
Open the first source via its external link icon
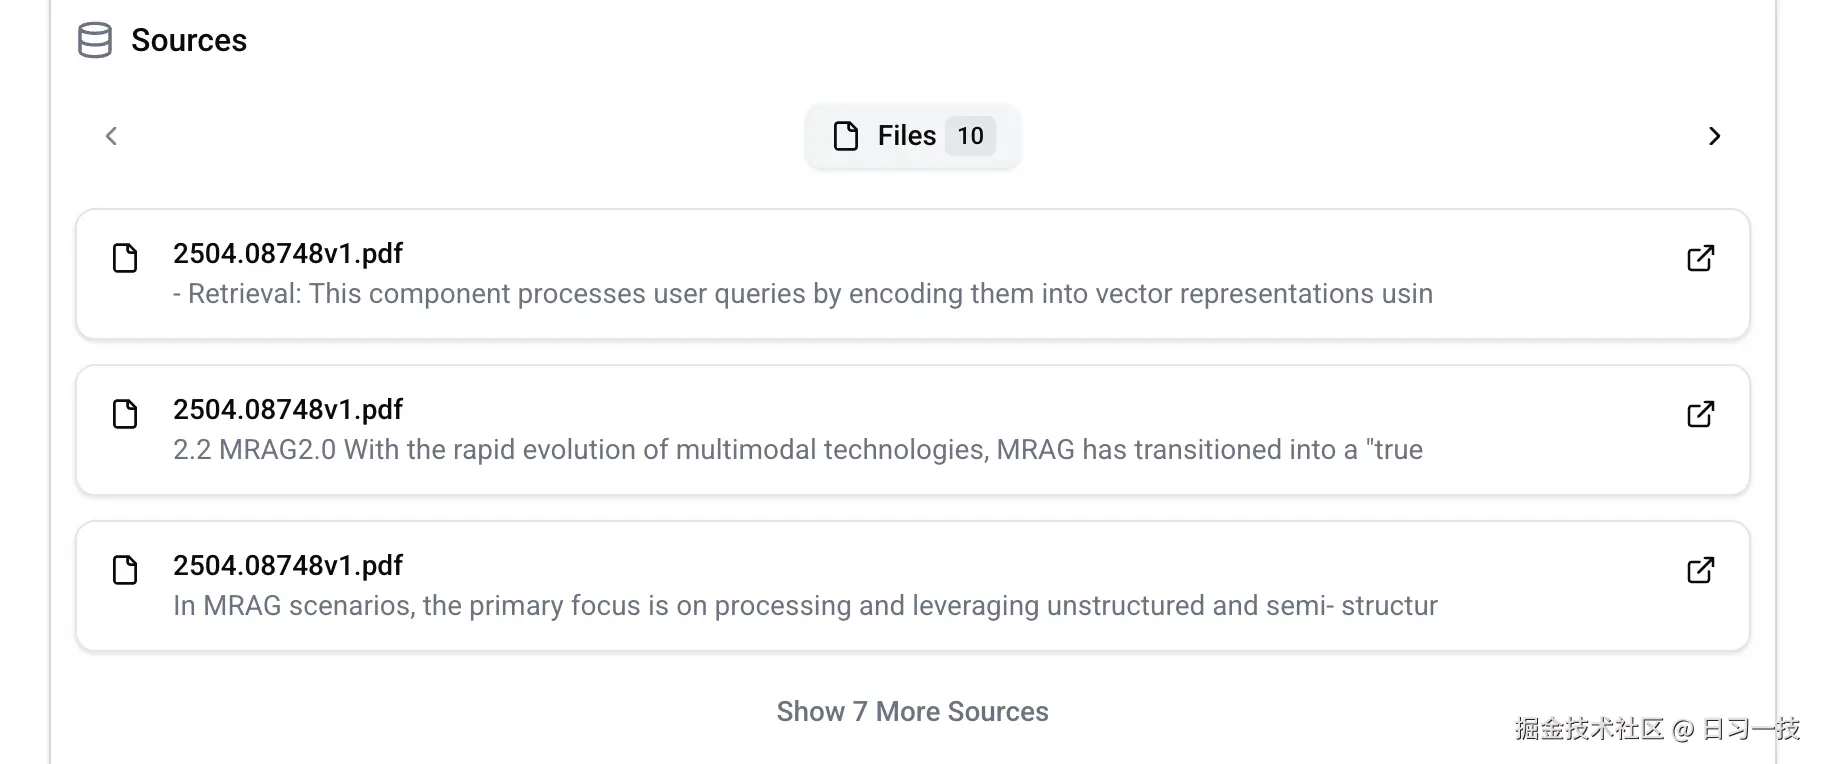point(1700,258)
